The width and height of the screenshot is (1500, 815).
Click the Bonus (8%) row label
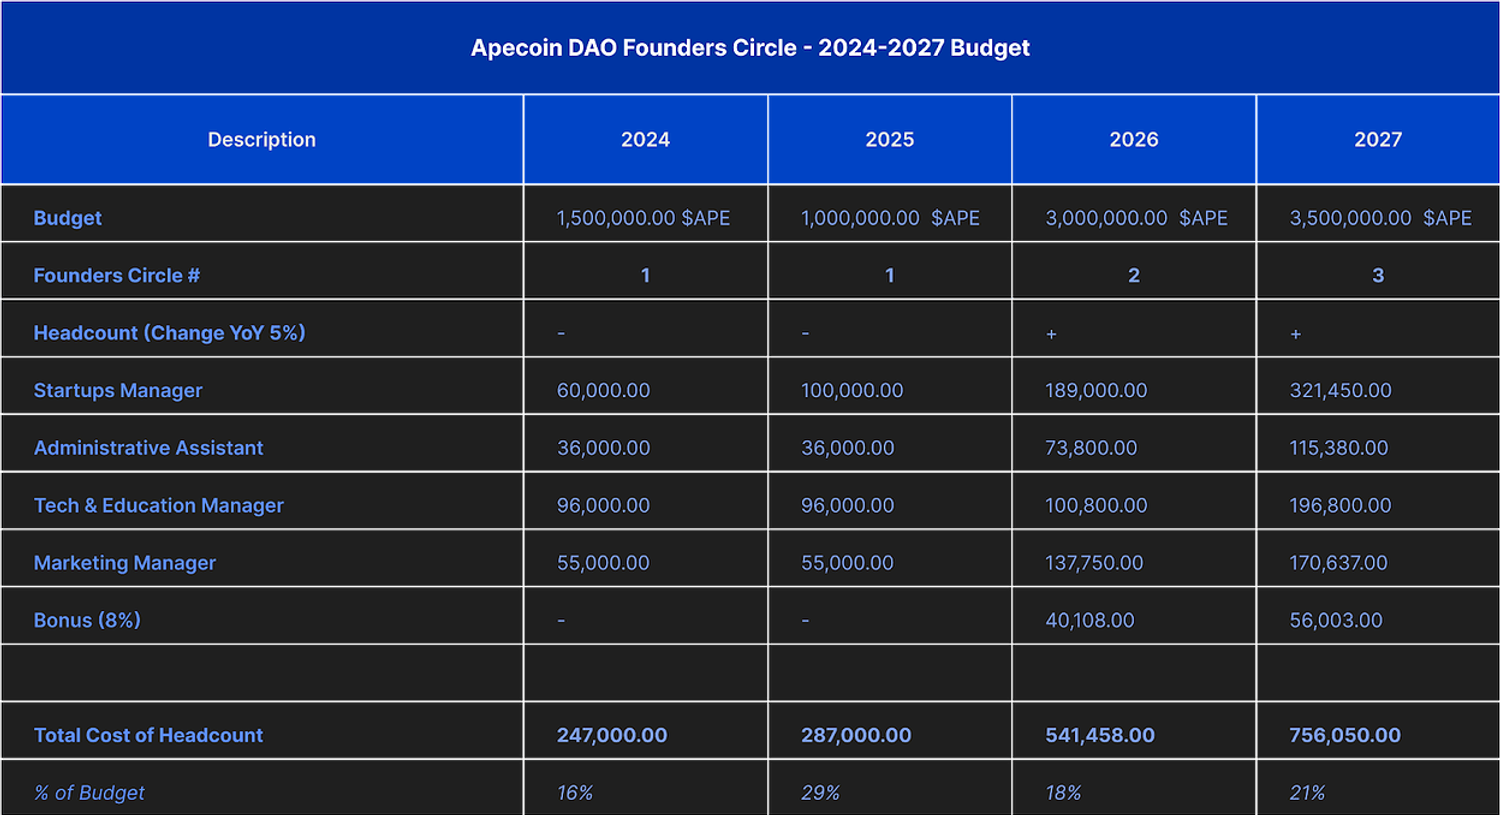tap(87, 621)
